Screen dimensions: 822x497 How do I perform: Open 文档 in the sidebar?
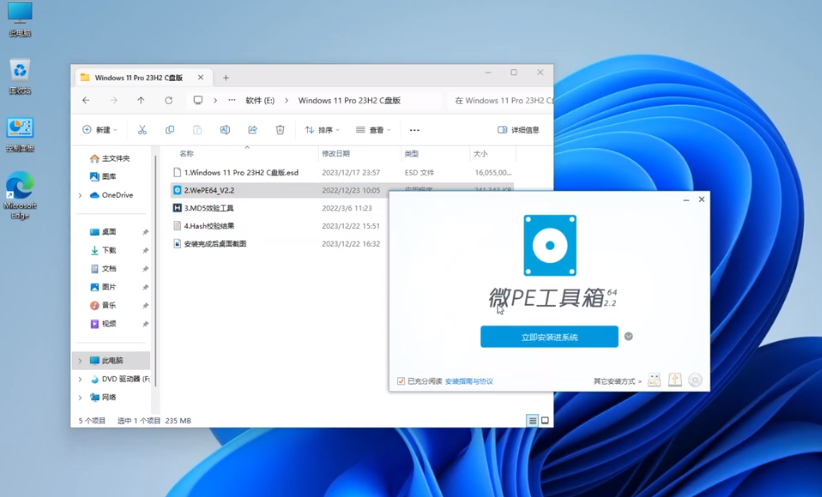(103, 268)
